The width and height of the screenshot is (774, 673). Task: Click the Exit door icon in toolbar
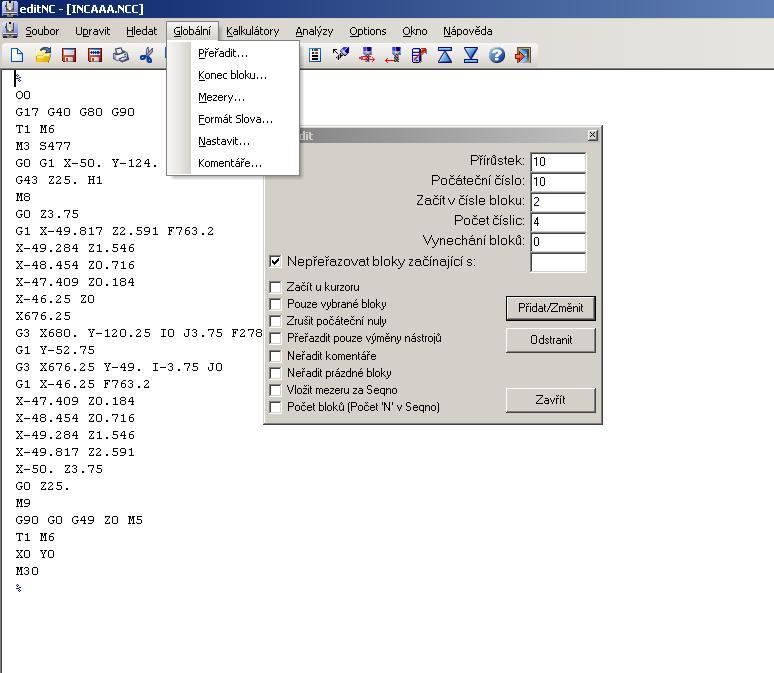coord(523,56)
